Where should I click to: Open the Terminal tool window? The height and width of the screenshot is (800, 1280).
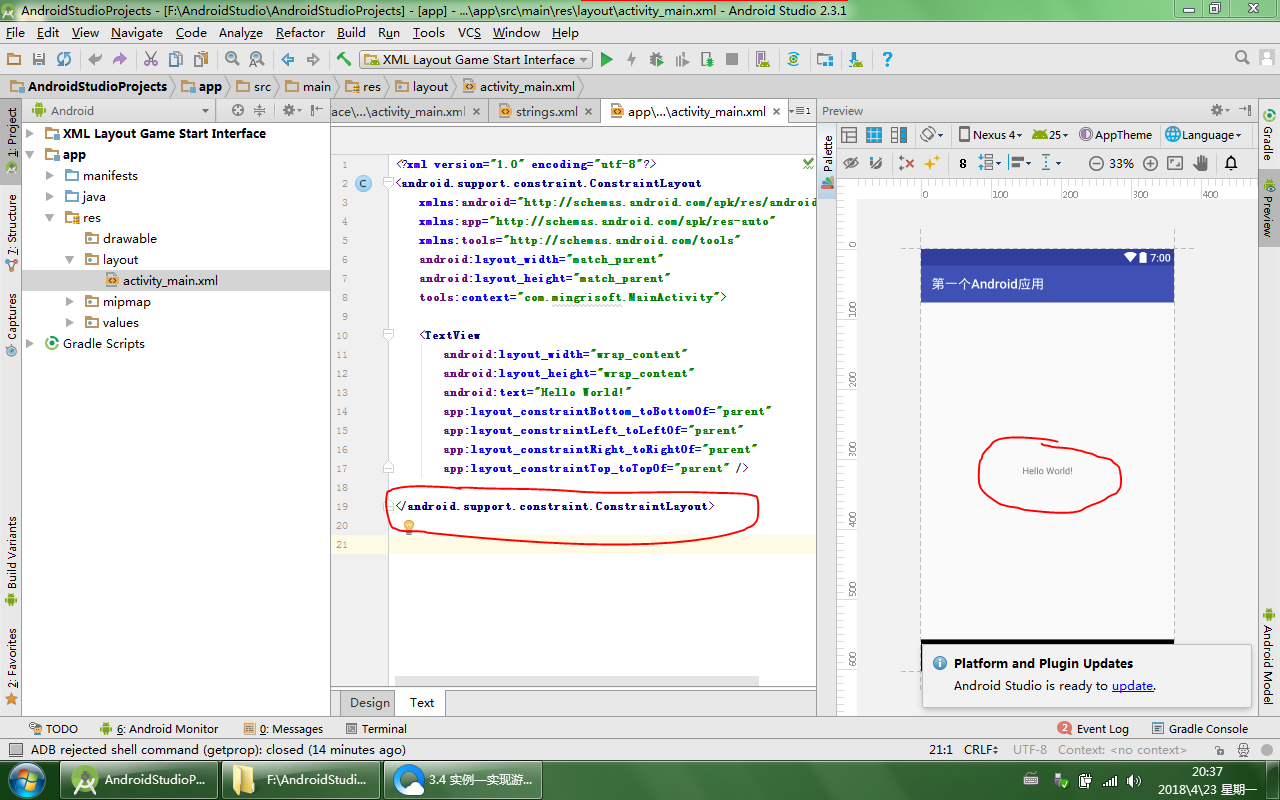pos(376,729)
